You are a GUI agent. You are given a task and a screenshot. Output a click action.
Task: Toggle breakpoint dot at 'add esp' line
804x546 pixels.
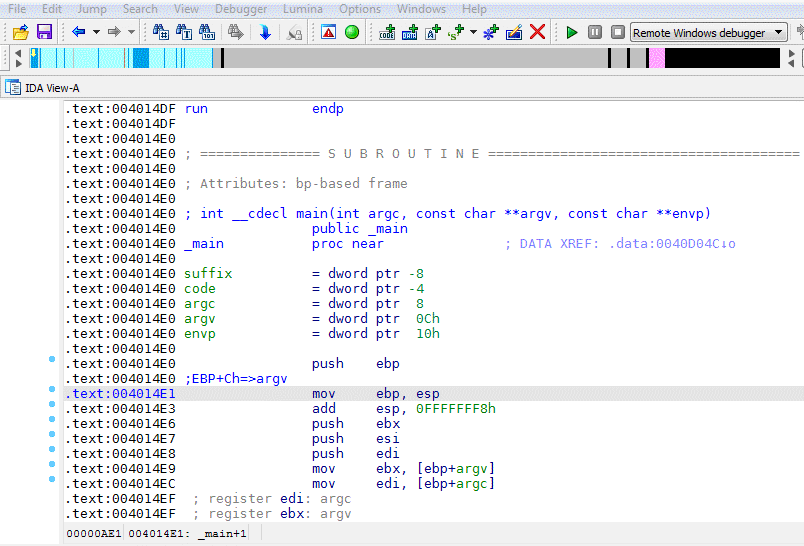point(52,404)
